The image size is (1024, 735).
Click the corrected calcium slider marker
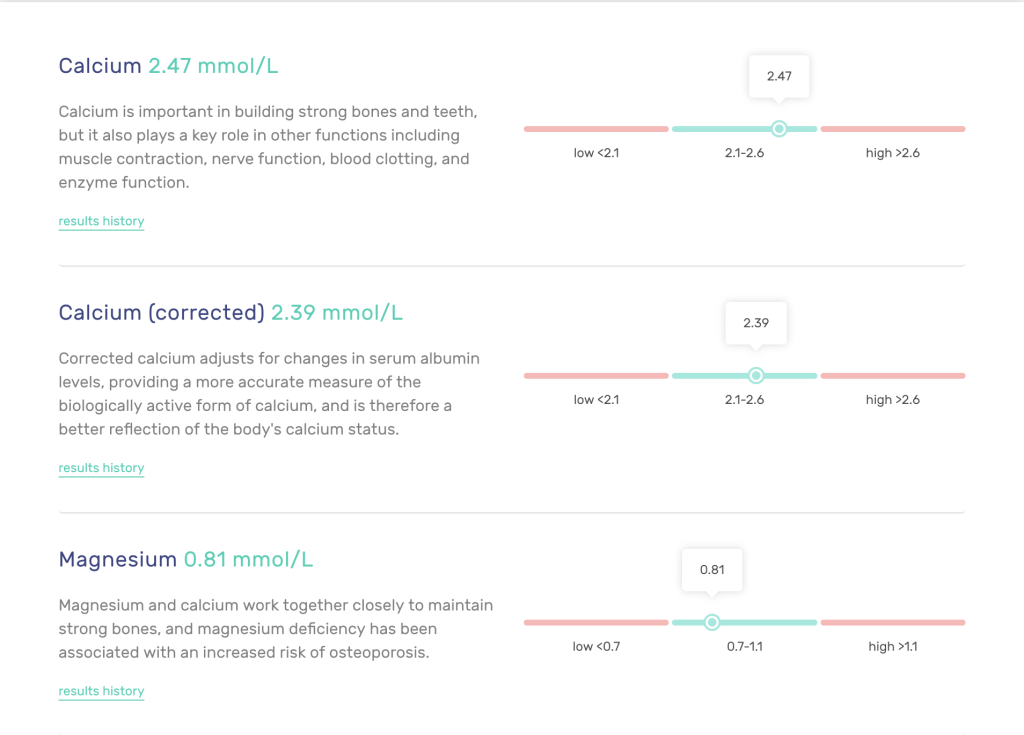point(756,376)
